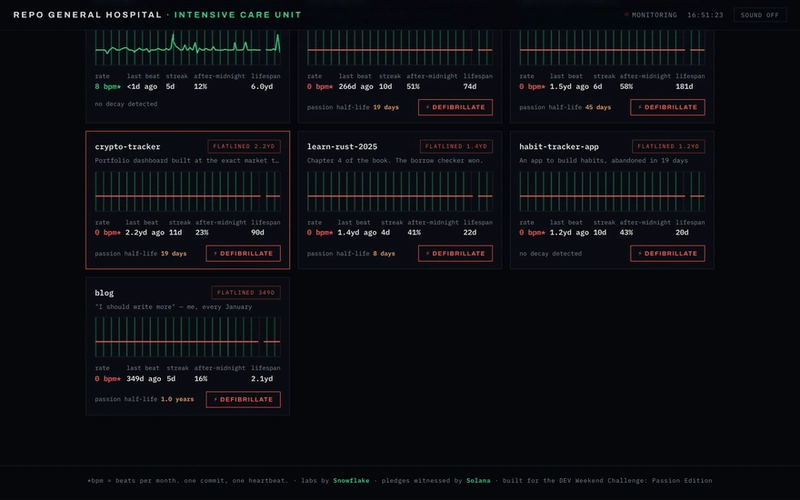This screenshot has width=800, height=500.
Task: Click passion half-life 45 days text
Action: click(565, 107)
